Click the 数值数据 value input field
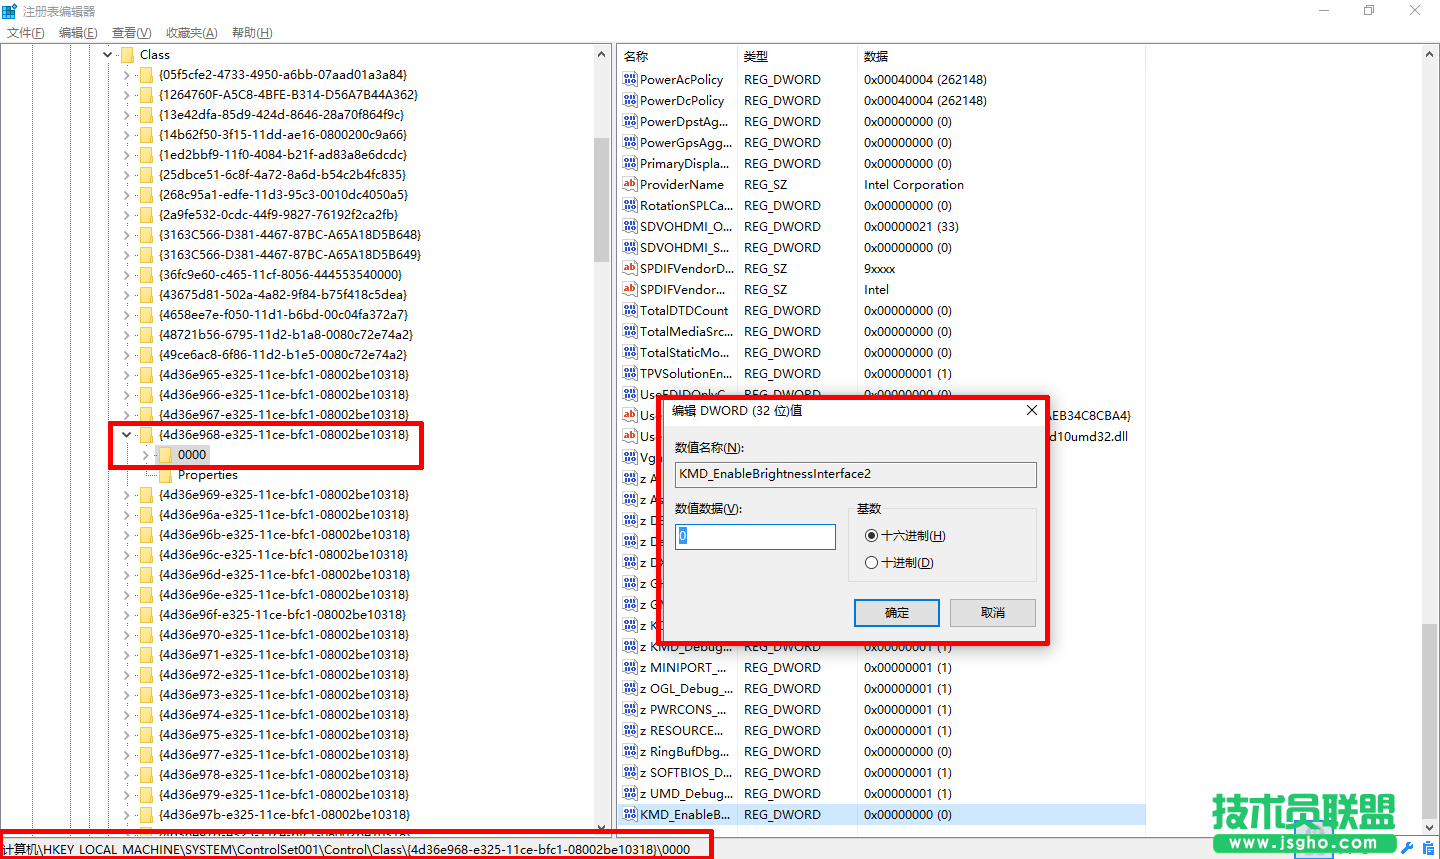Screen dimensions: 1440x859 pyautogui.click(x=755, y=537)
